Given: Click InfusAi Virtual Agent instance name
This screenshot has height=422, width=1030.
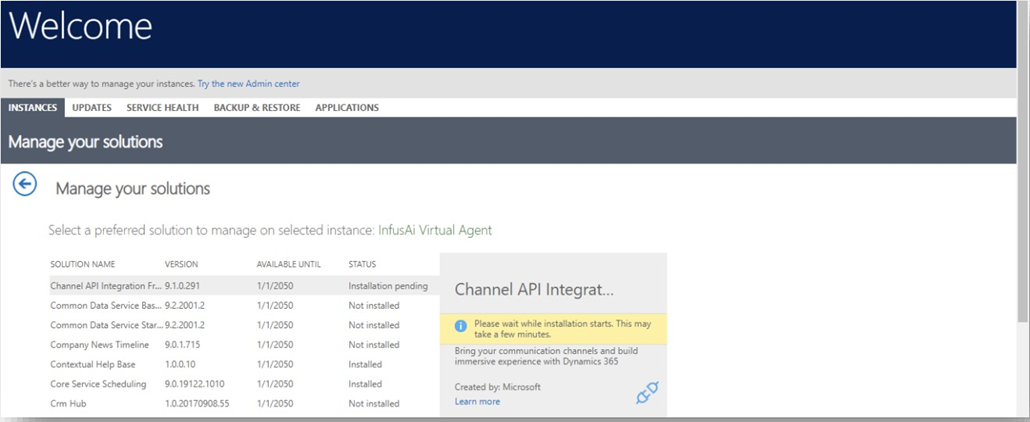Looking at the screenshot, I should pos(435,230).
